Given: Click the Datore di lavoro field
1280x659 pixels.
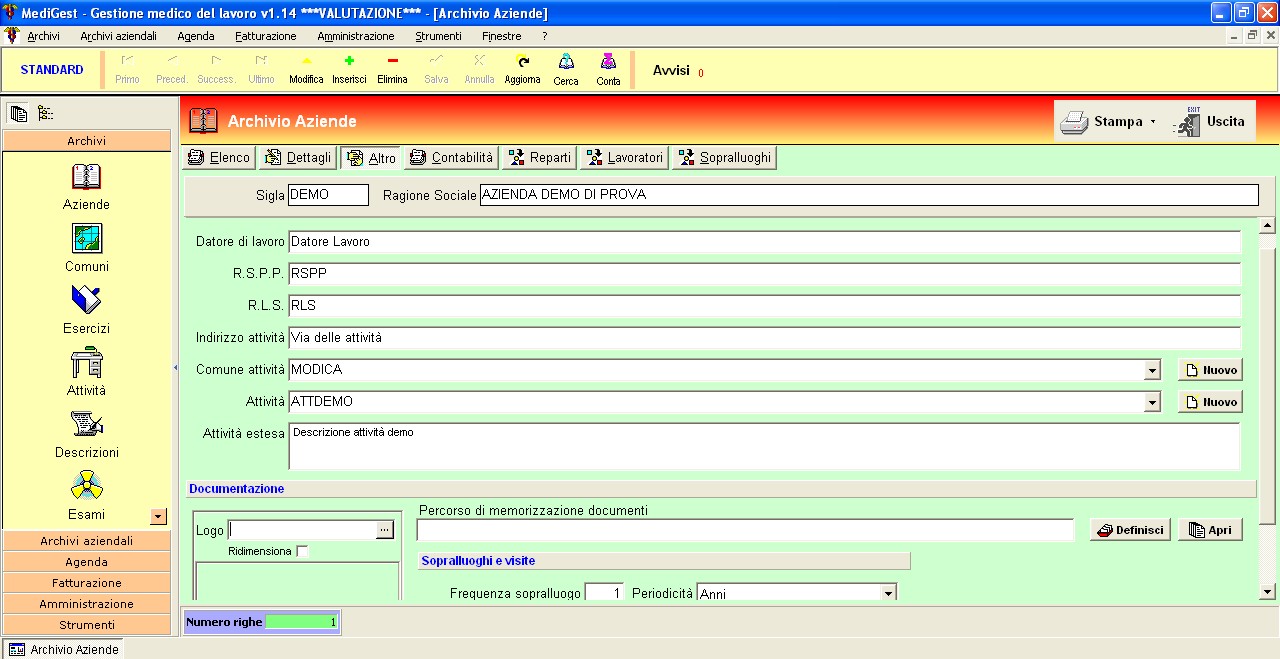Looking at the screenshot, I should 763,242.
